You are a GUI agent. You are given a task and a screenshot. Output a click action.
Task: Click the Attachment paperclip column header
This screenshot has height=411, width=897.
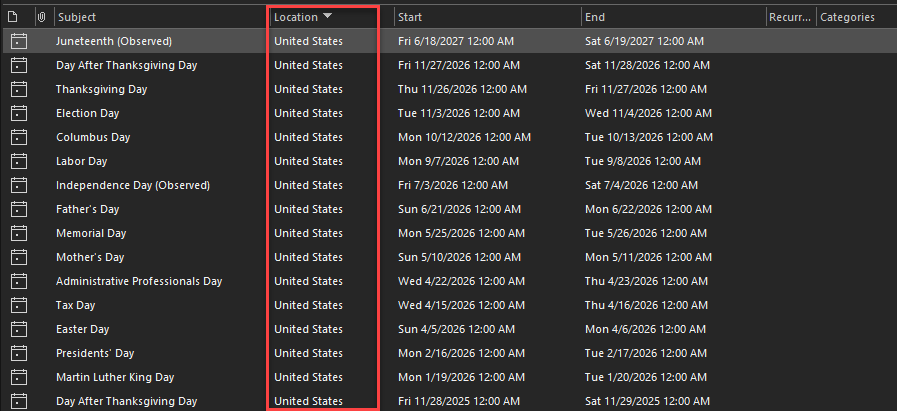[41, 17]
